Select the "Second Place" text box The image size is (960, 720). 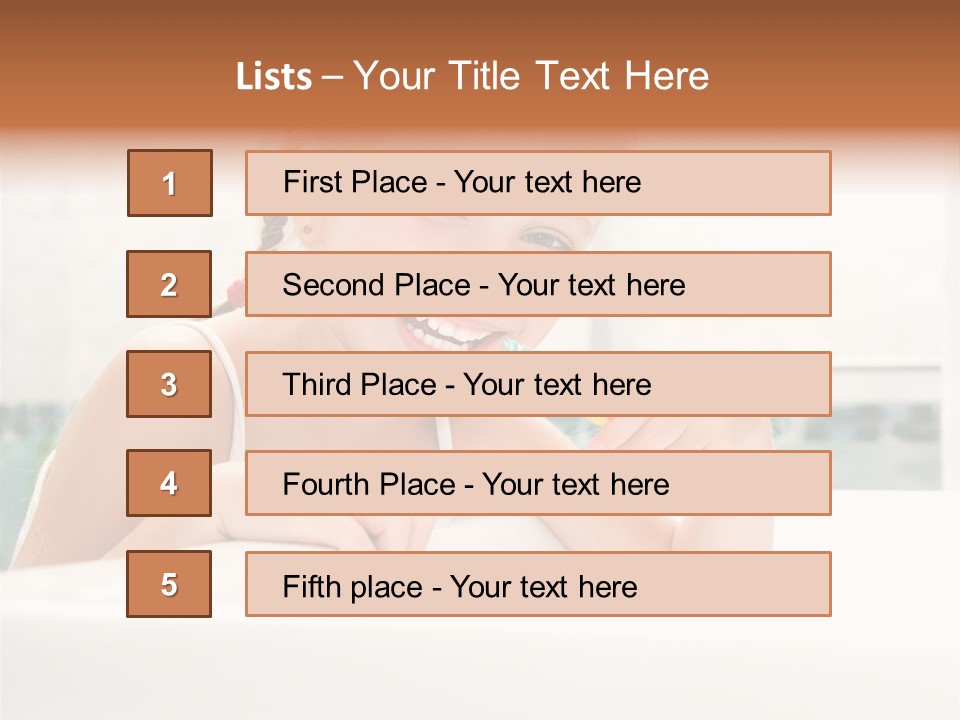click(x=538, y=284)
